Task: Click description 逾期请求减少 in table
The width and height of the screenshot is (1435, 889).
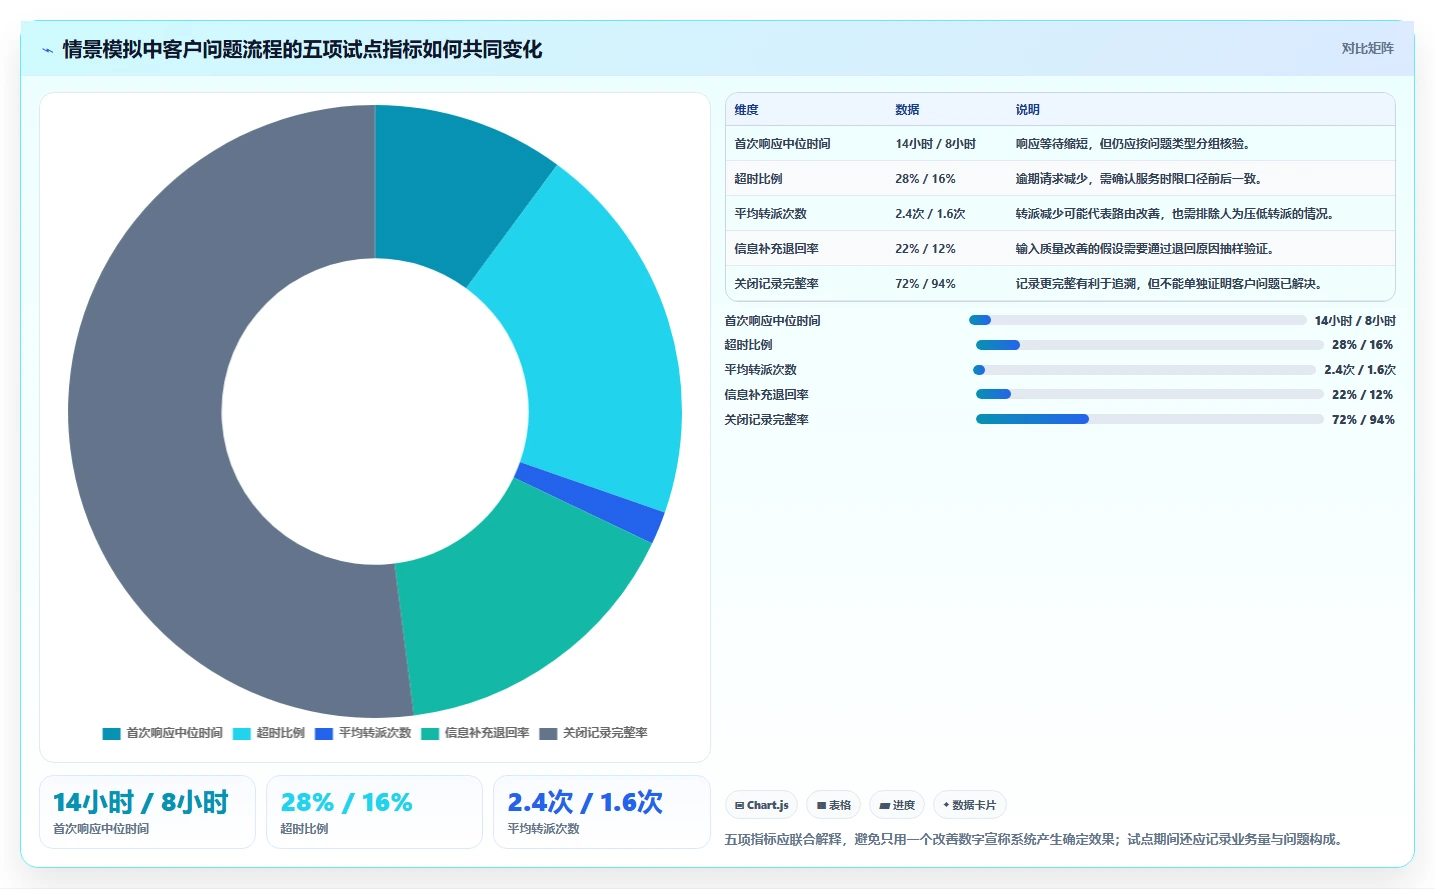Action: pyautogui.click(x=1138, y=179)
